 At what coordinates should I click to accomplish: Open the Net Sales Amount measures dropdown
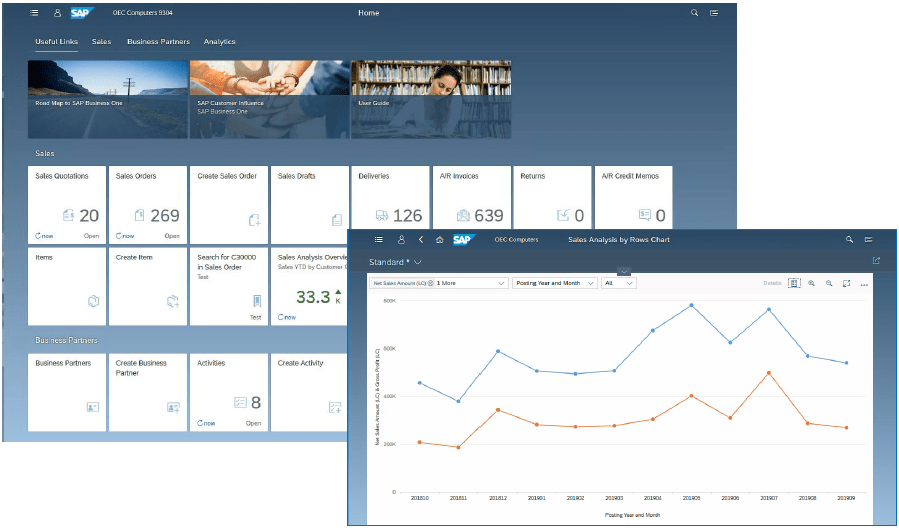pyautogui.click(x=439, y=283)
